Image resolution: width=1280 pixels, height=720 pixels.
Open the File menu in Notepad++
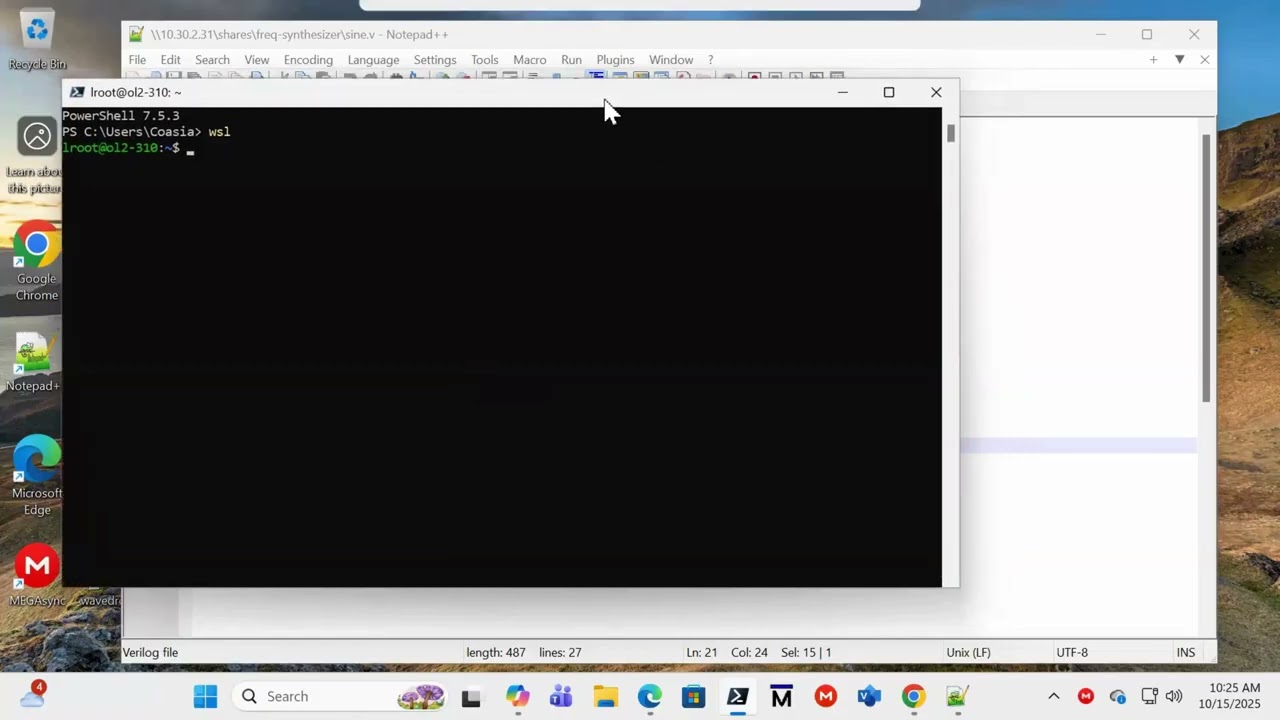pyautogui.click(x=137, y=60)
